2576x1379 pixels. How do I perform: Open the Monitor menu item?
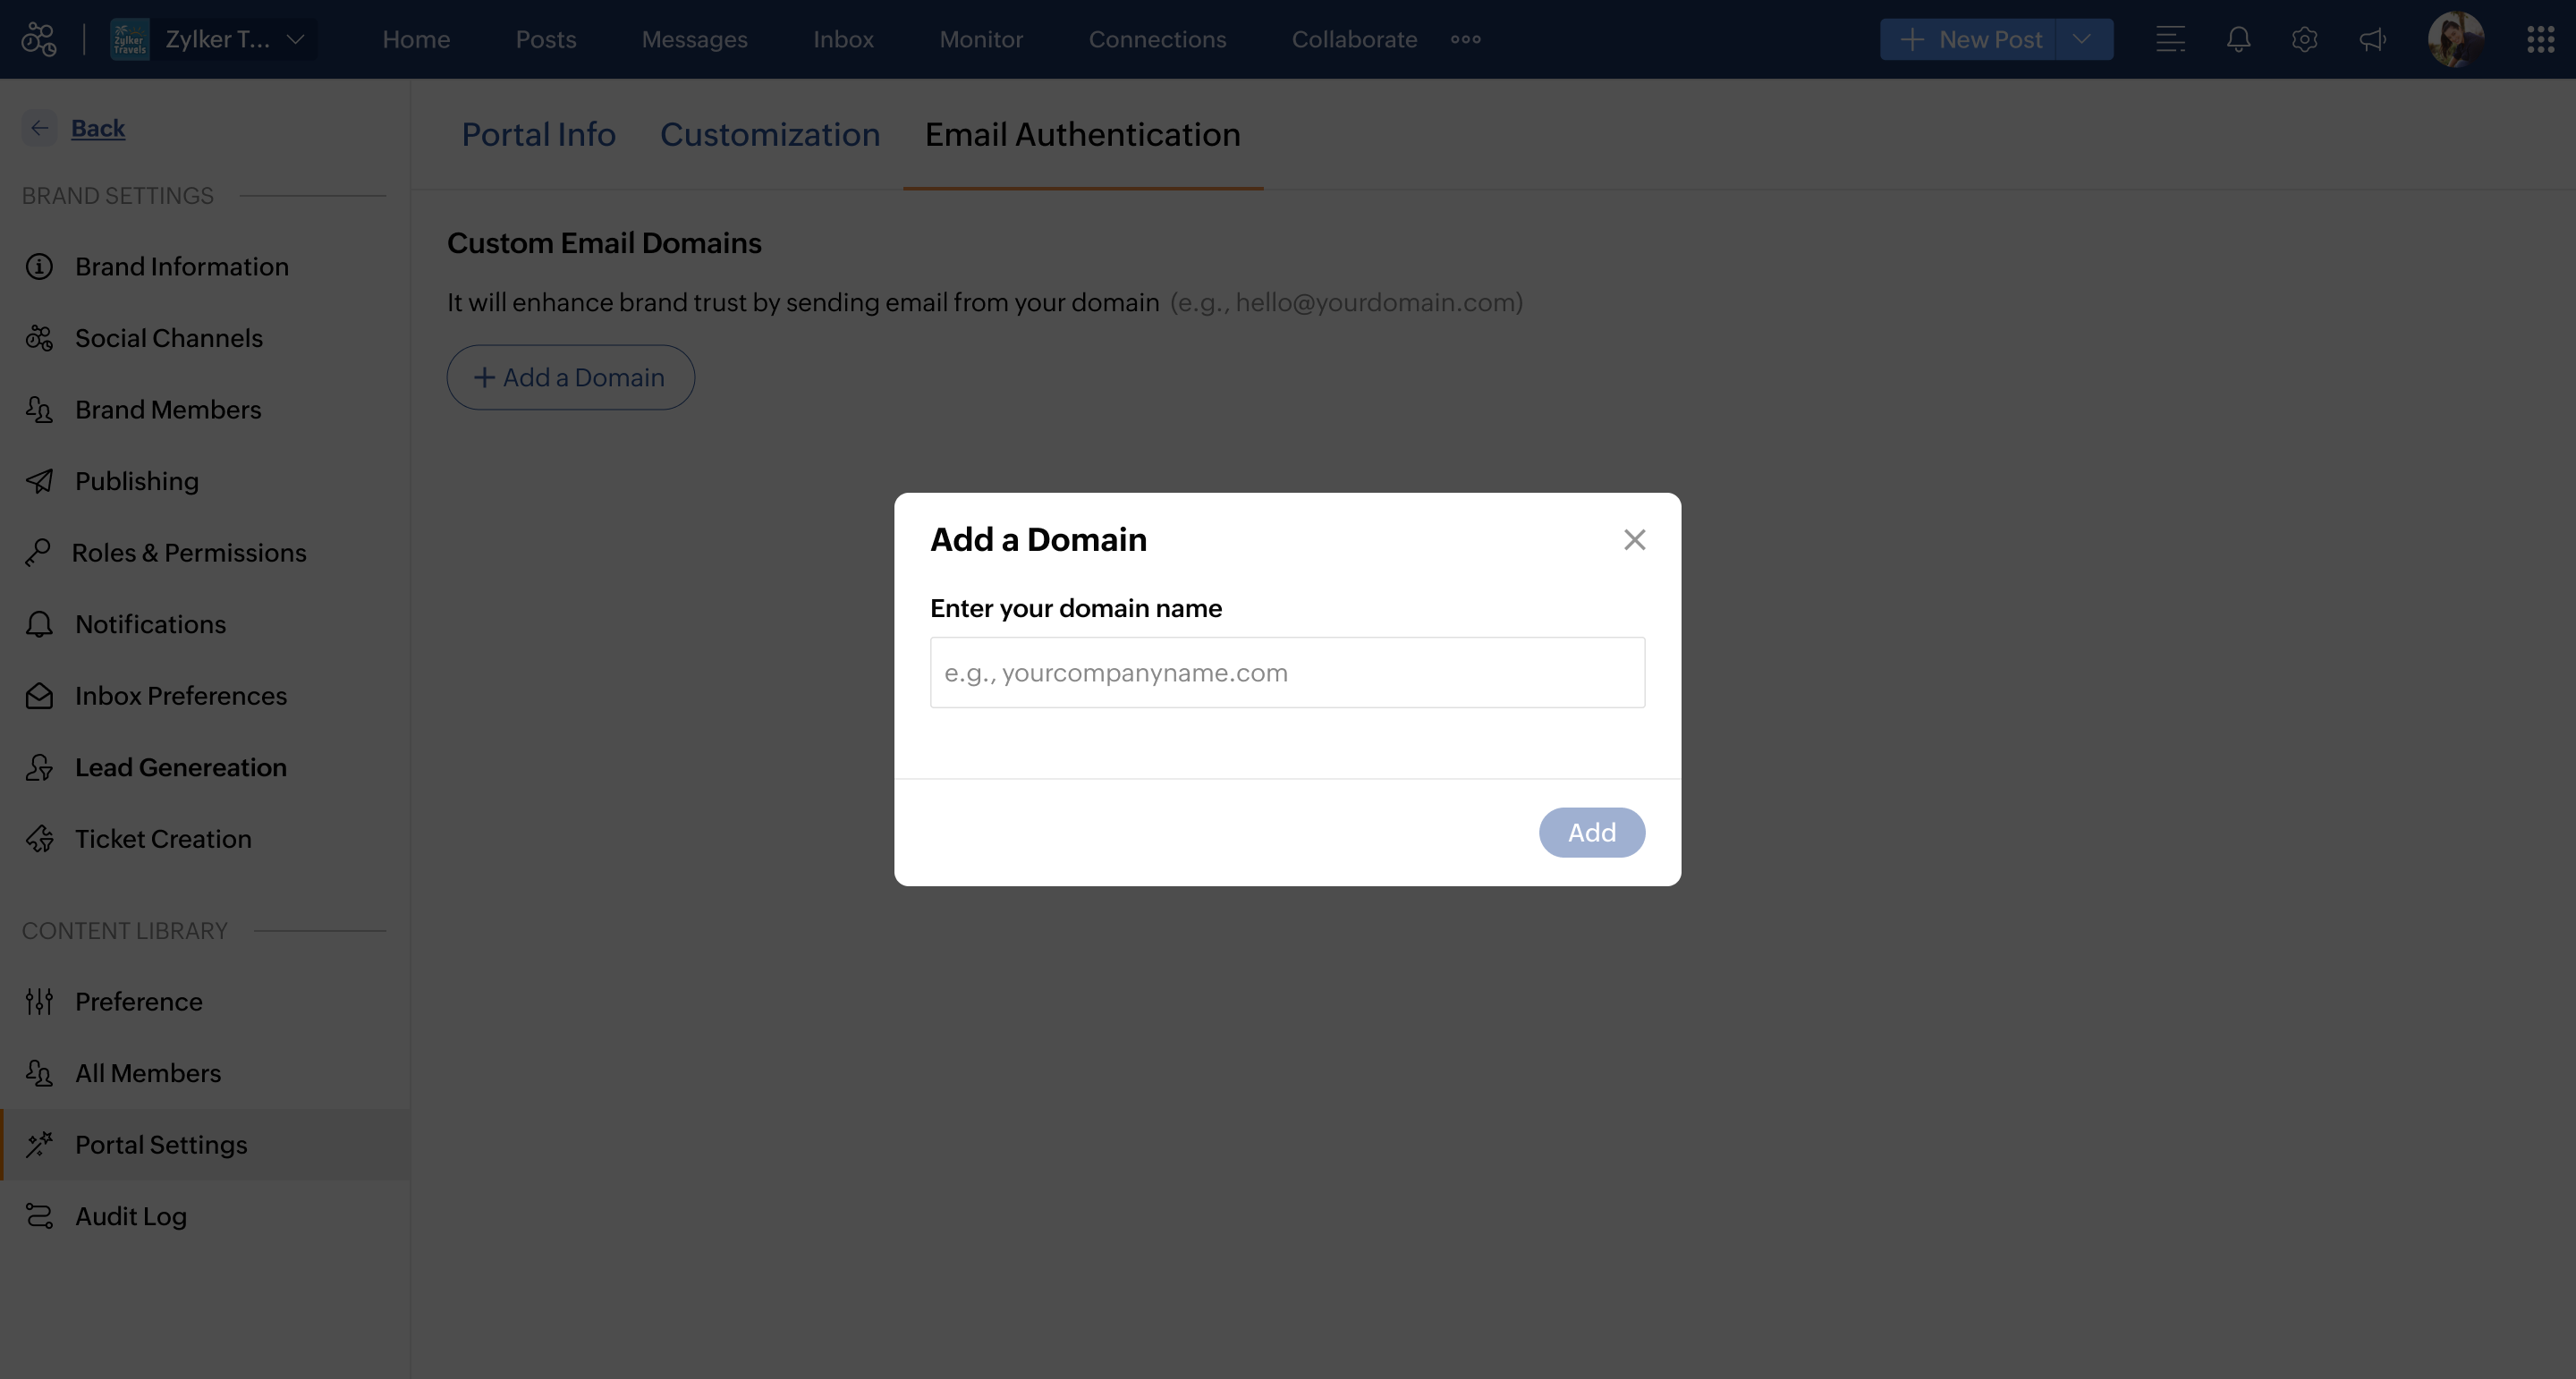tap(980, 39)
